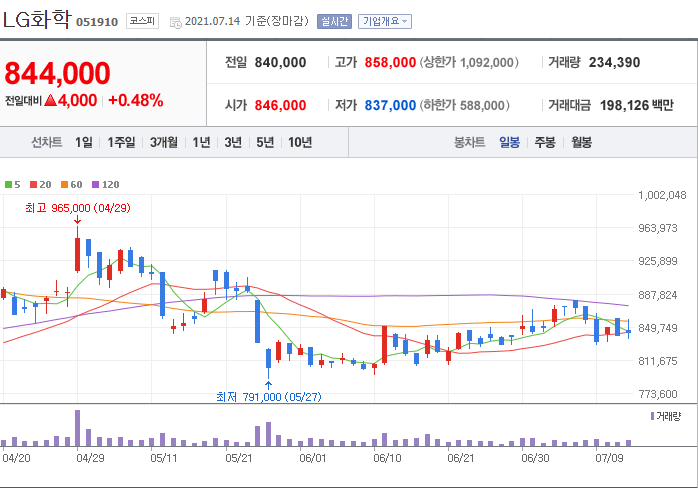Open the 기업개요 dropdown
The image size is (698, 488).
(385, 21)
